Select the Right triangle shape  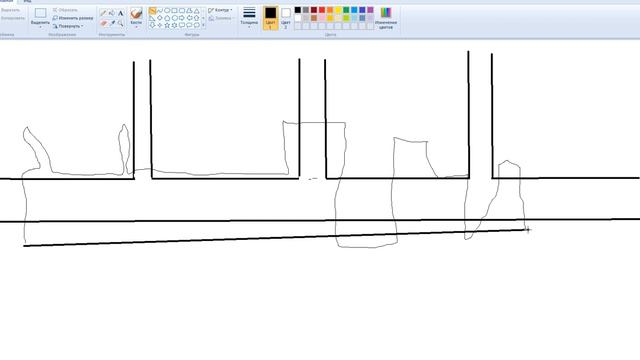point(152,18)
